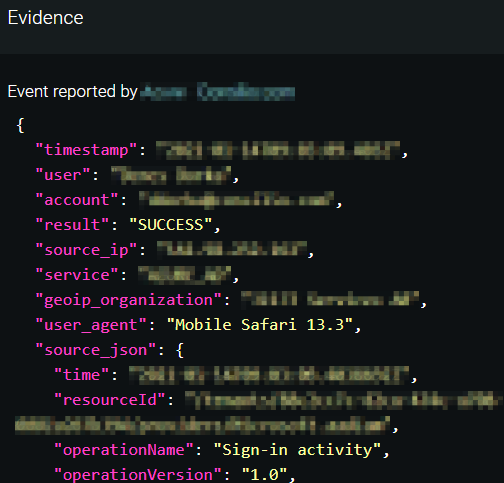Click the "result" JSON key
Screen dimensions: 504x483
pyautogui.click(x=72, y=225)
